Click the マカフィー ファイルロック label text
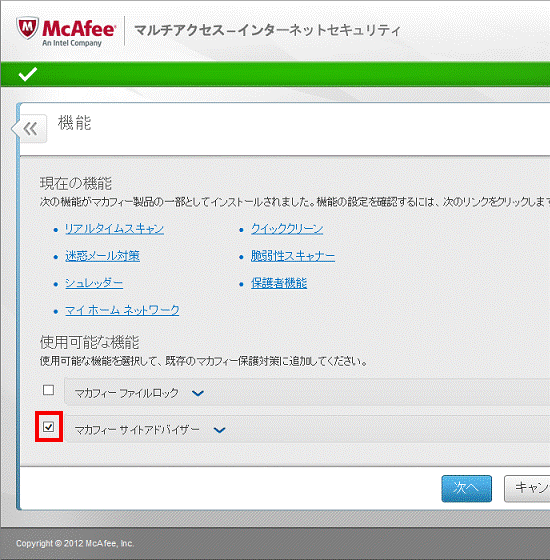Viewport: 550px width, 560px height. [x=126, y=394]
